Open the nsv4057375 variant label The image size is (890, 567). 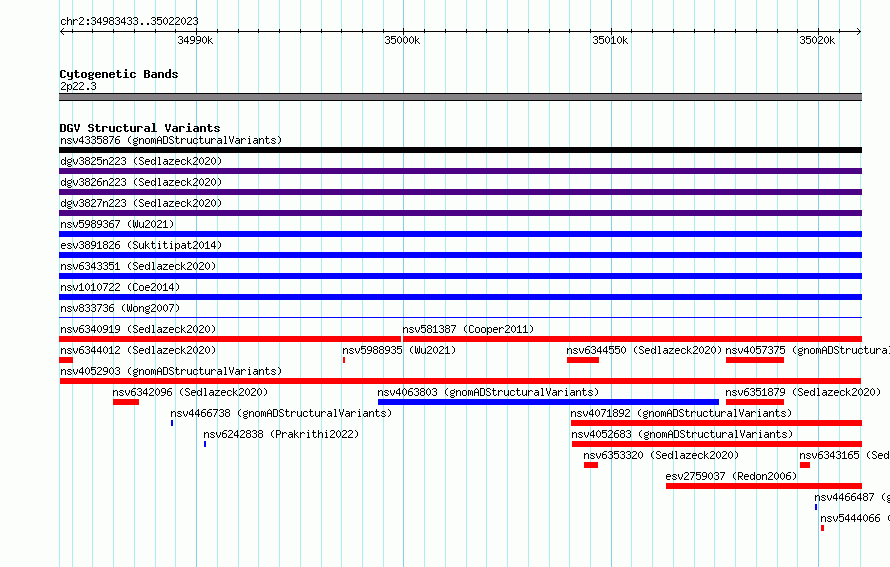807,350
